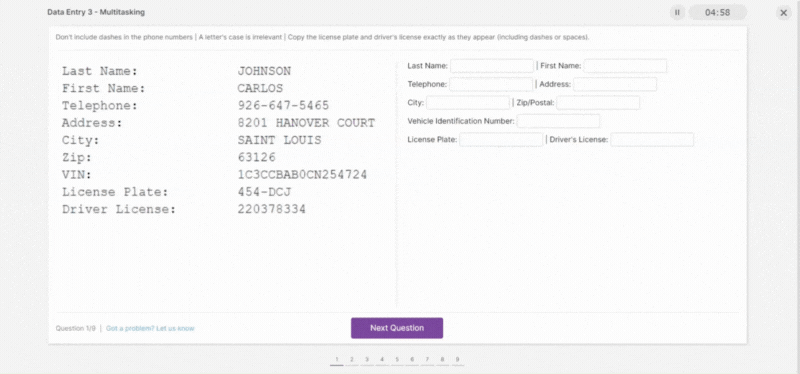Select question page 5

397,360
